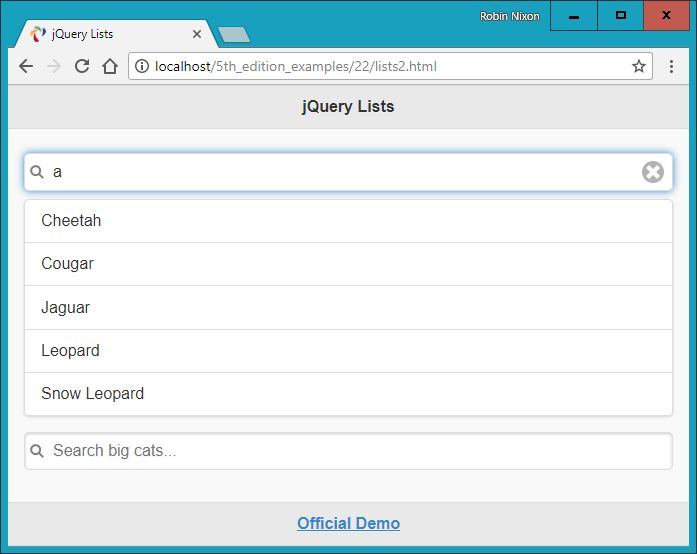
Task: Open a new browser tab
Action: click(x=234, y=34)
